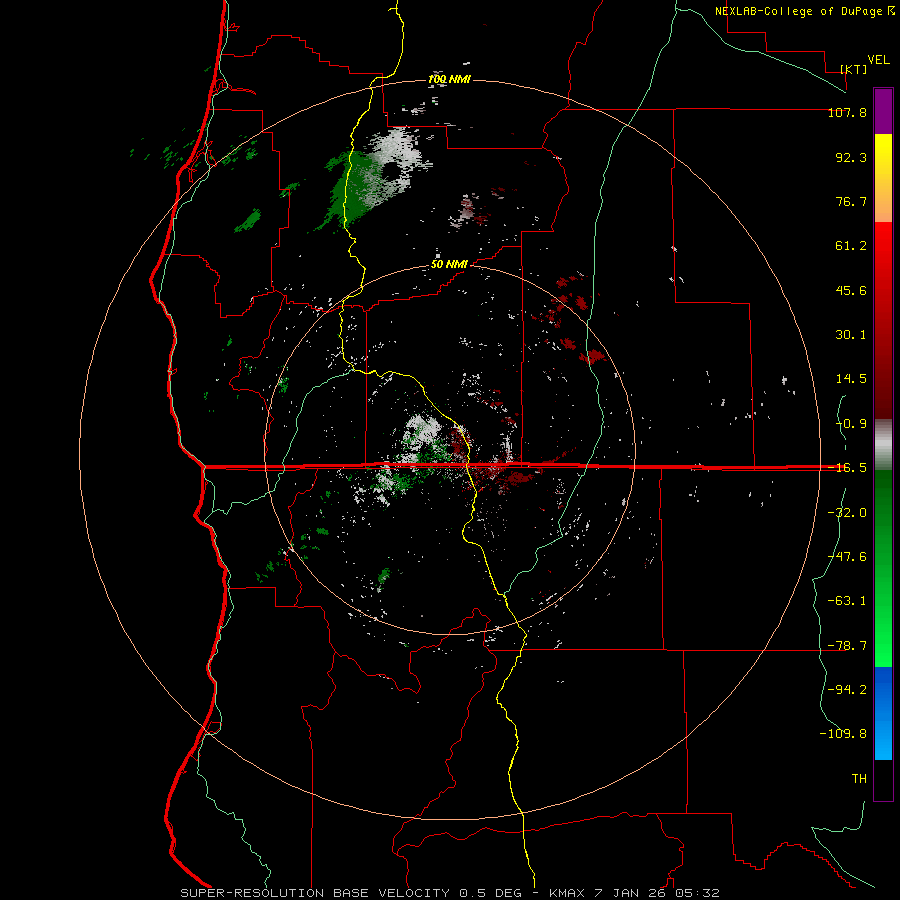This screenshot has width=900, height=900.
Task: Click the black range-folded hole in northern echo
Action: 390,171
